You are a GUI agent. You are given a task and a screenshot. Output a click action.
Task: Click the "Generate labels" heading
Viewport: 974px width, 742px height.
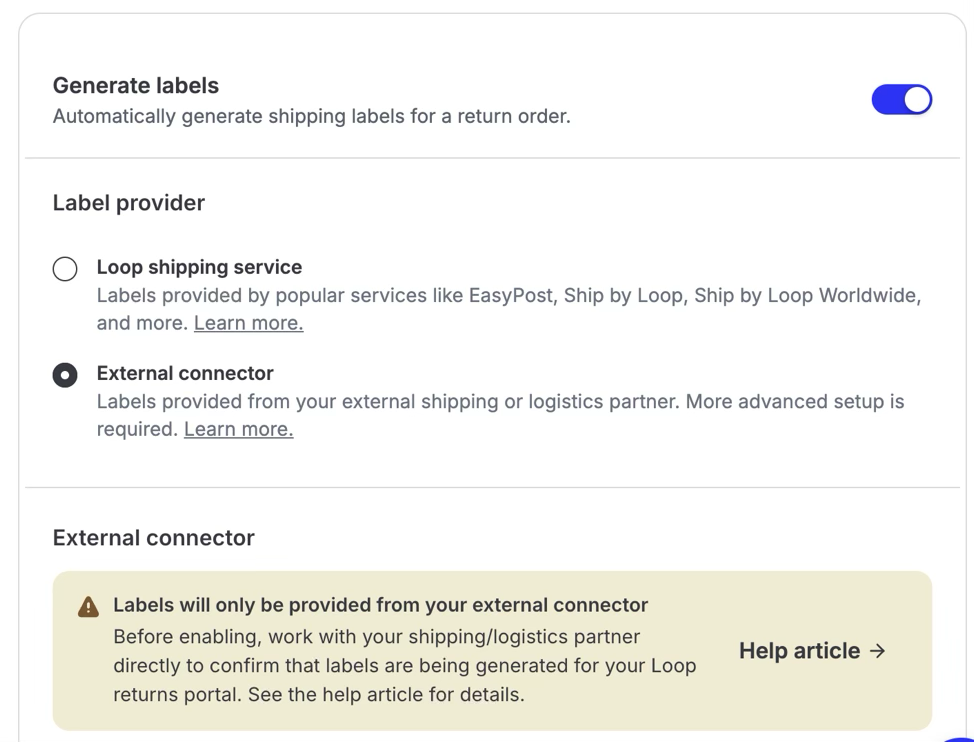click(135, 86)
